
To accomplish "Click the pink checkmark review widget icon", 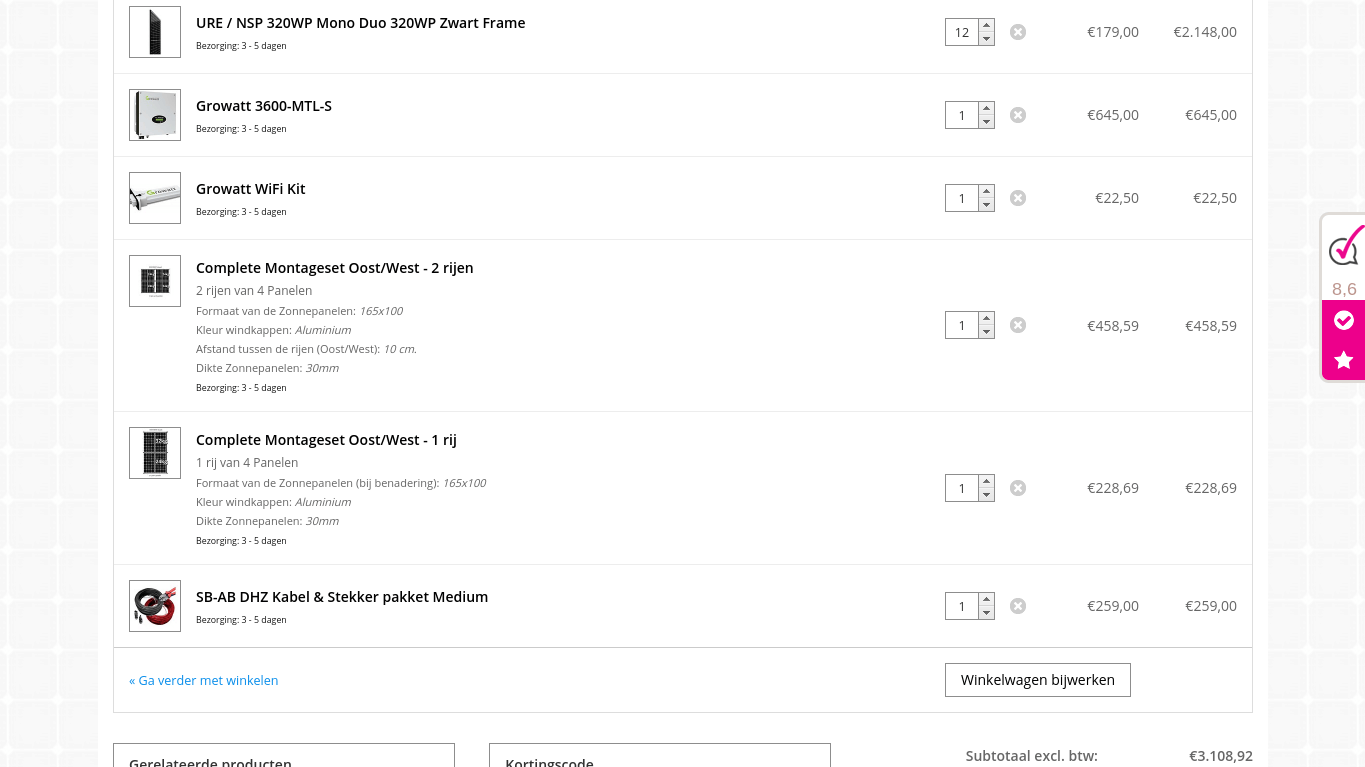I will tap(1344, 320).
